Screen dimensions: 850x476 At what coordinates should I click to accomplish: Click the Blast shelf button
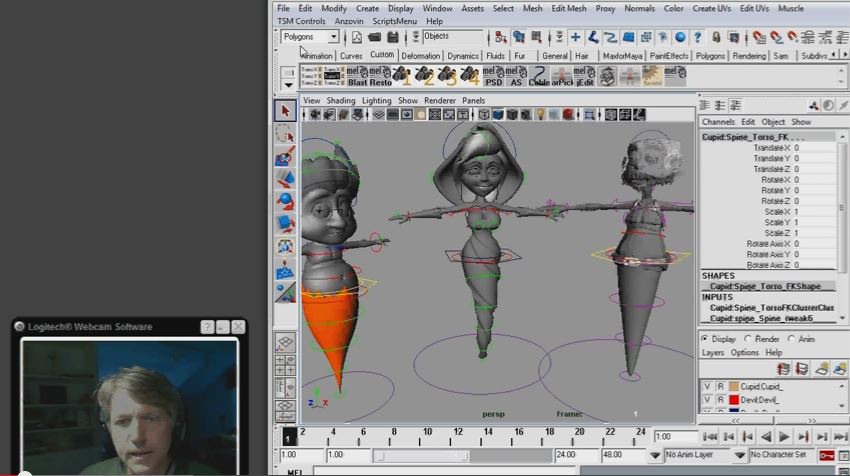point(357,77)
